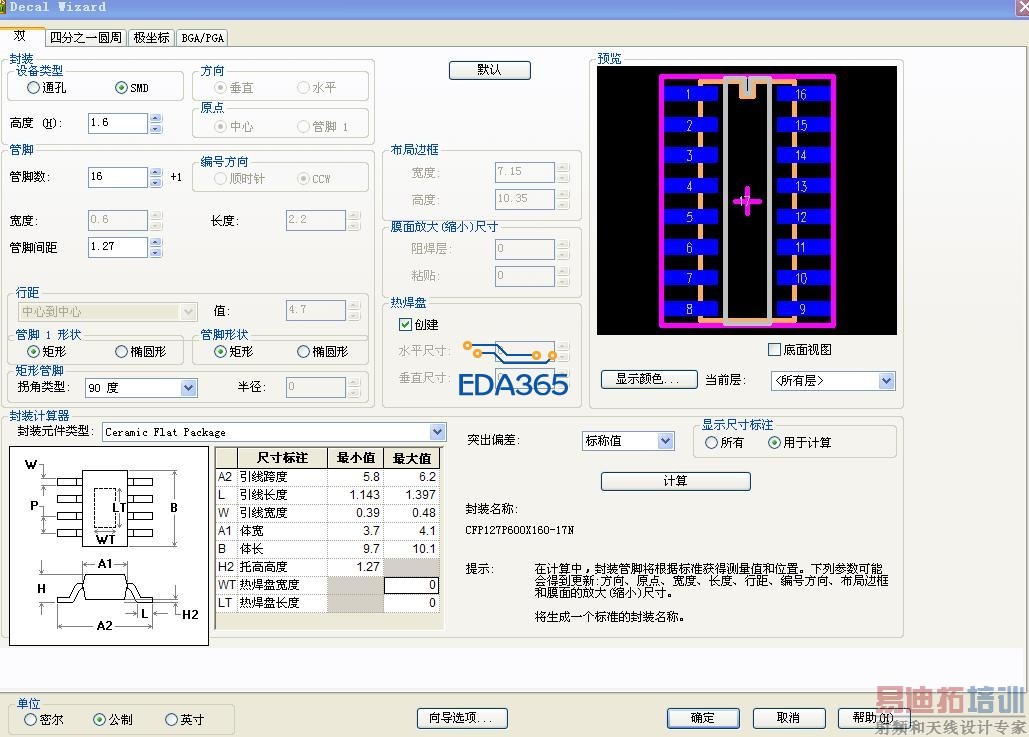Image resolution: width=1029 pixels, height=737 pixels.
Task: Select the SMD device type option
Action: click(121, 87)
